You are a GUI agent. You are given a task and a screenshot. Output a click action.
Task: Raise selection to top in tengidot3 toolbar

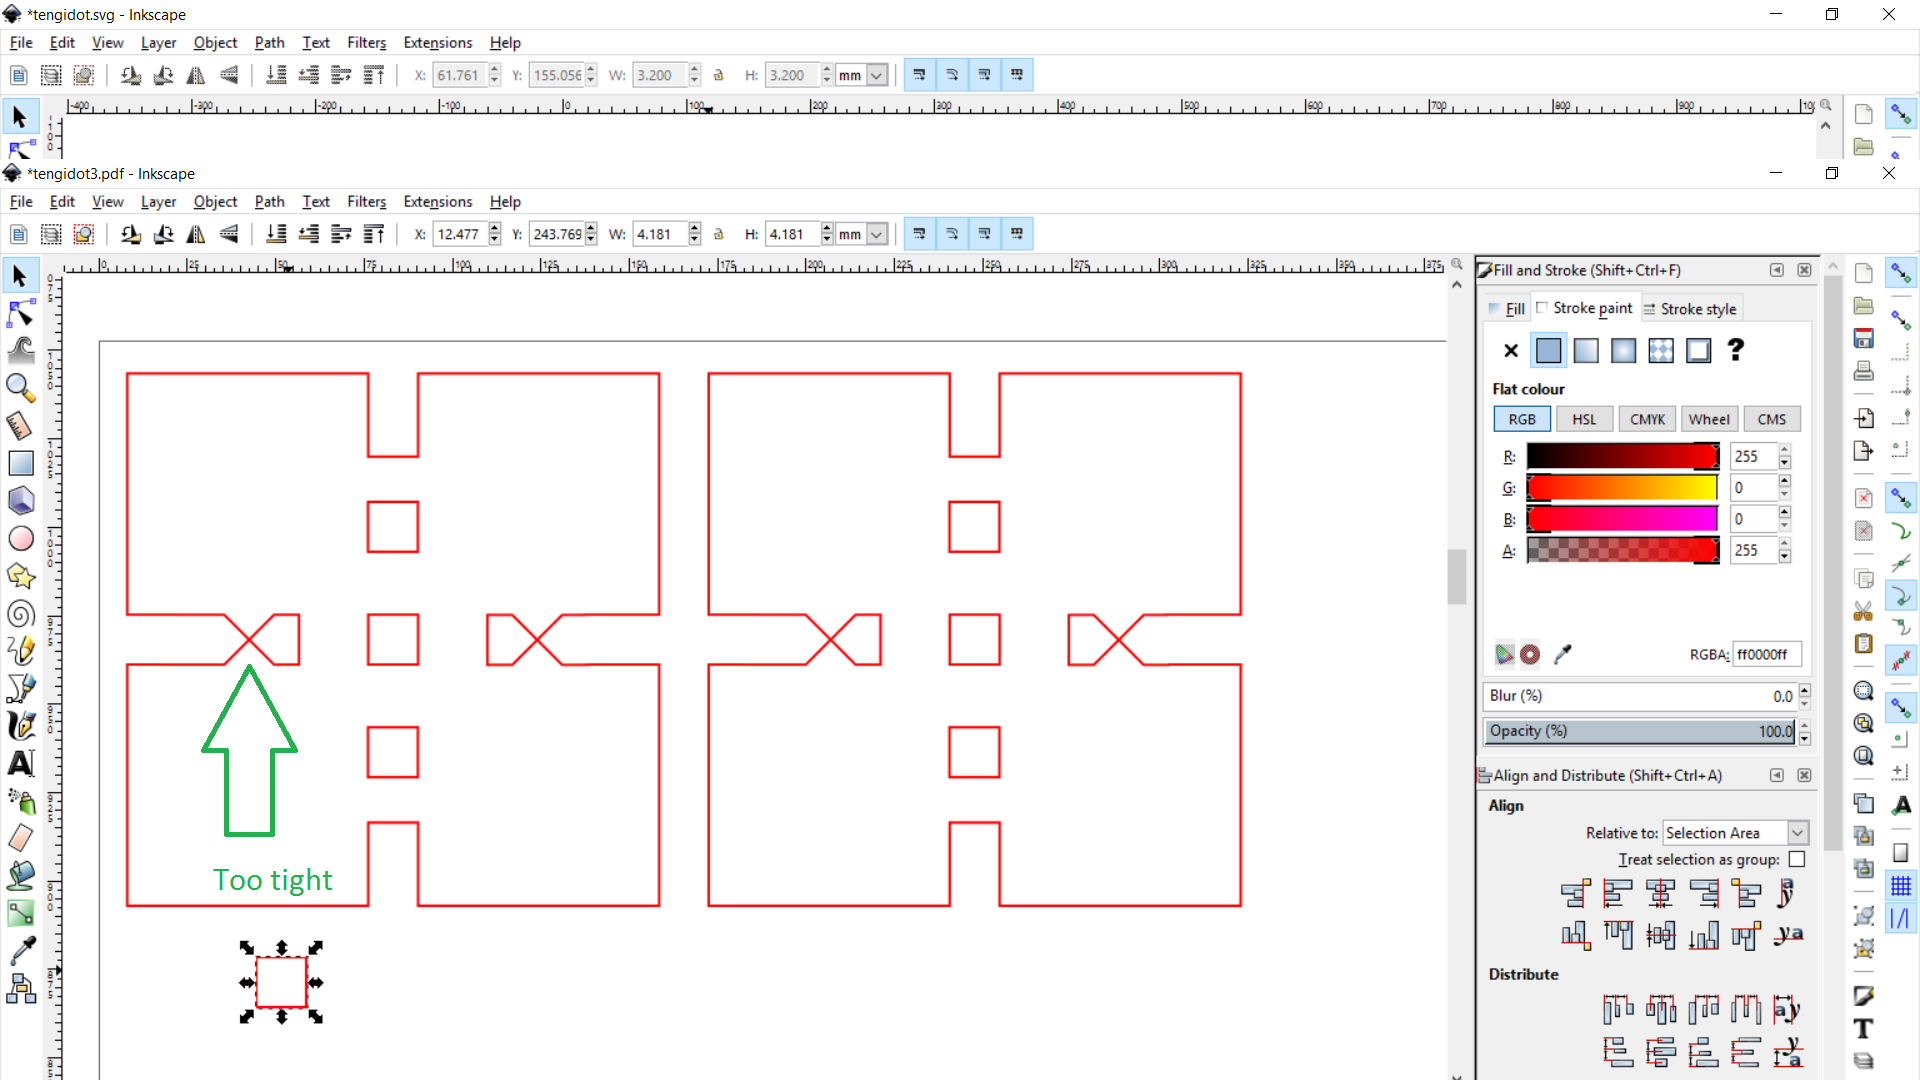click(x=374, y=234)
